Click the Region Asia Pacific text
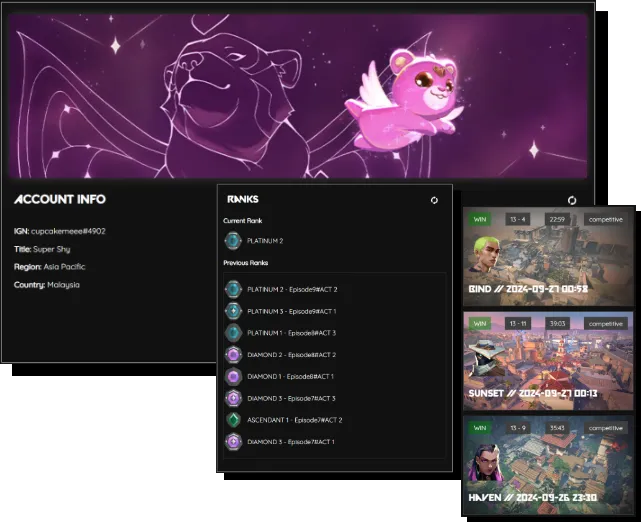Image resolution: width=641 pixels, height=522 pixels. pyautogui.click(x=49, y=267)
